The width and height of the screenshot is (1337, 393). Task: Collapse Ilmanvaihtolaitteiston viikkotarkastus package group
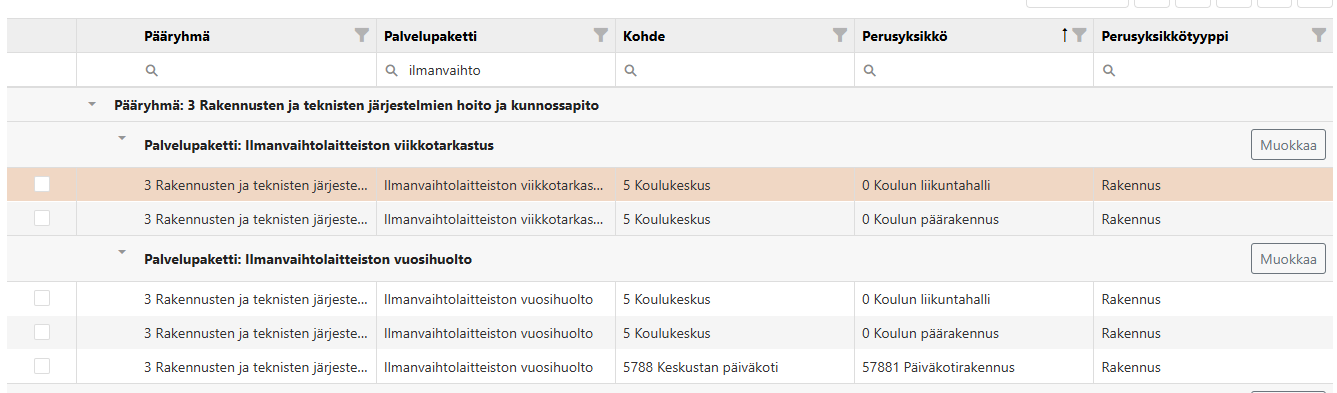coord(122,138)
